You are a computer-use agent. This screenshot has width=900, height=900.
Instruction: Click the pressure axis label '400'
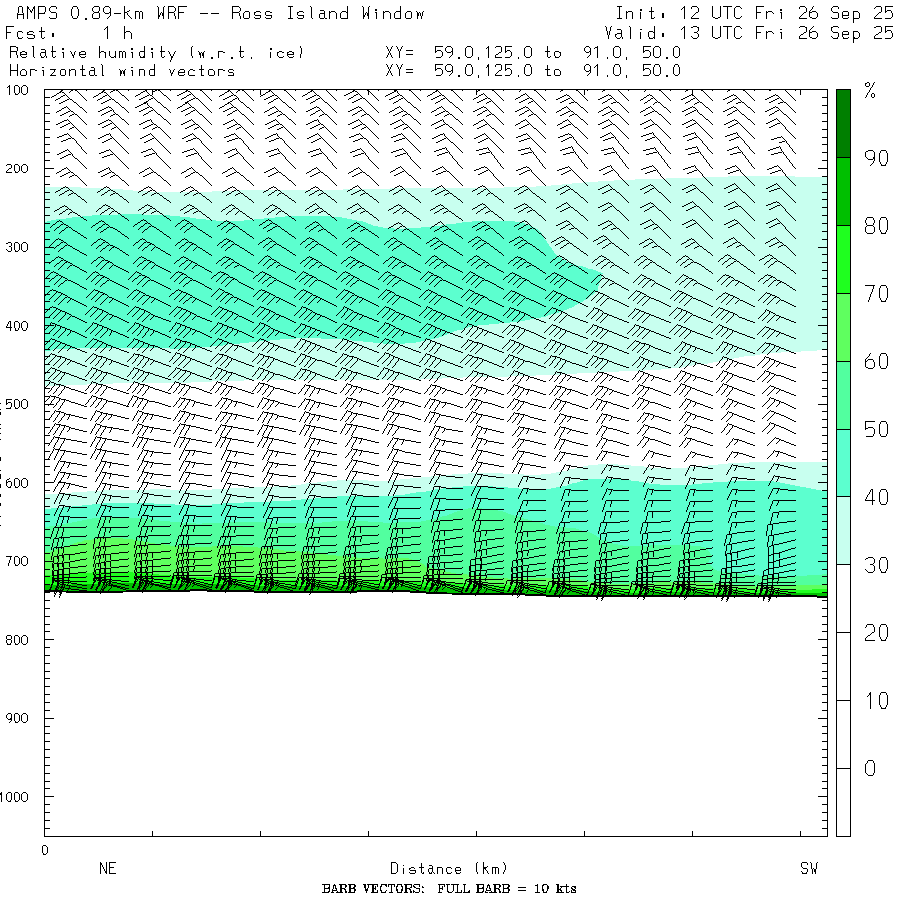click(x=17, y=326)
